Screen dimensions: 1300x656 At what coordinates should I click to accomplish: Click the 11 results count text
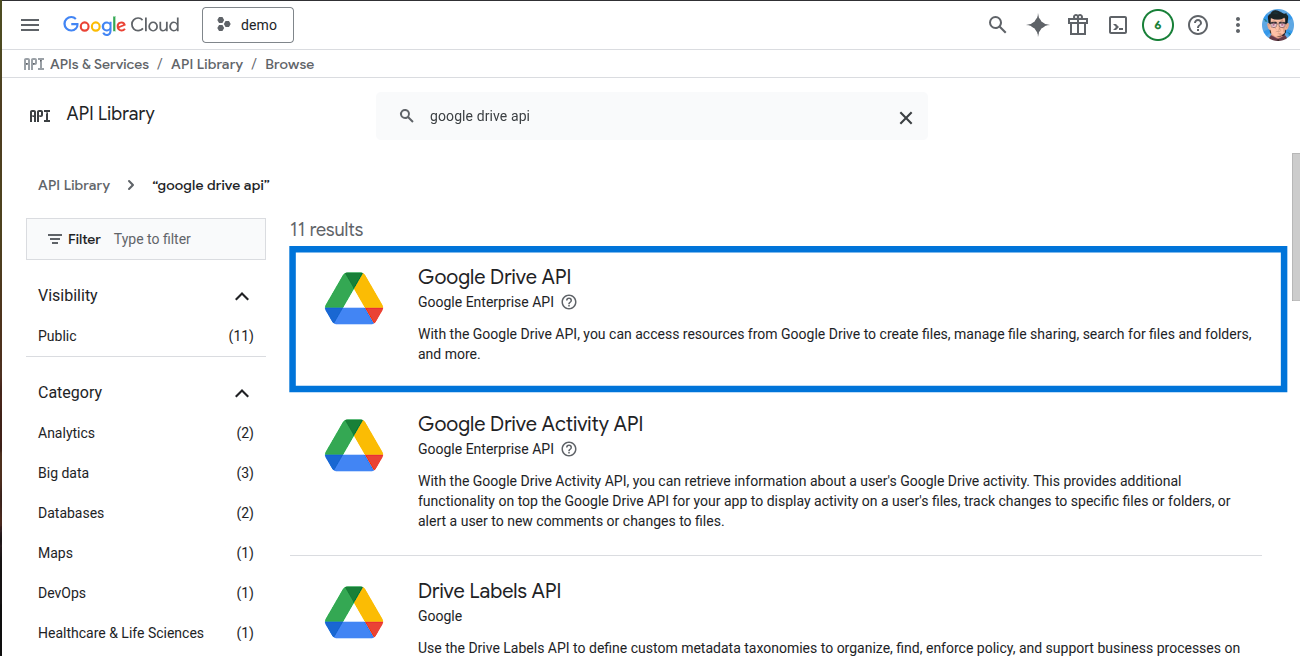point(327,229)
